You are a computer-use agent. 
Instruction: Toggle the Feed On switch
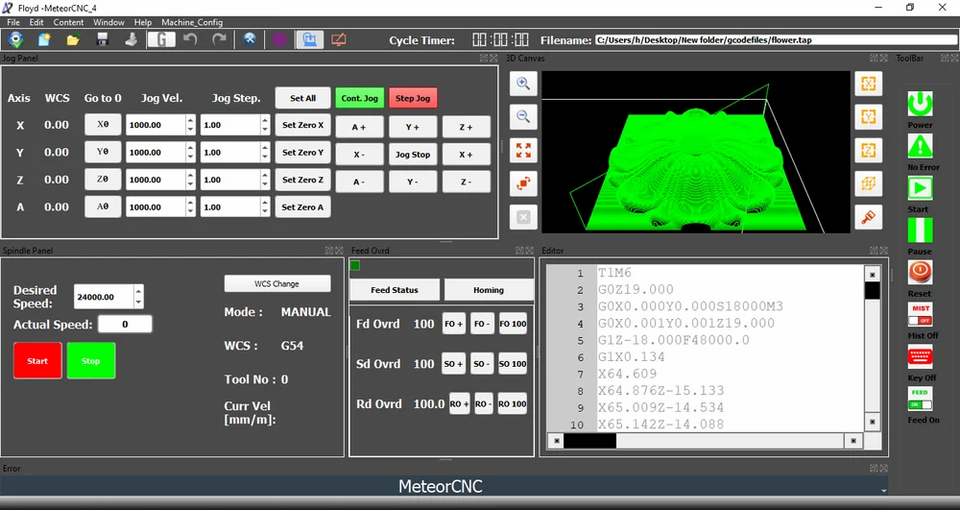coord(919,399)
